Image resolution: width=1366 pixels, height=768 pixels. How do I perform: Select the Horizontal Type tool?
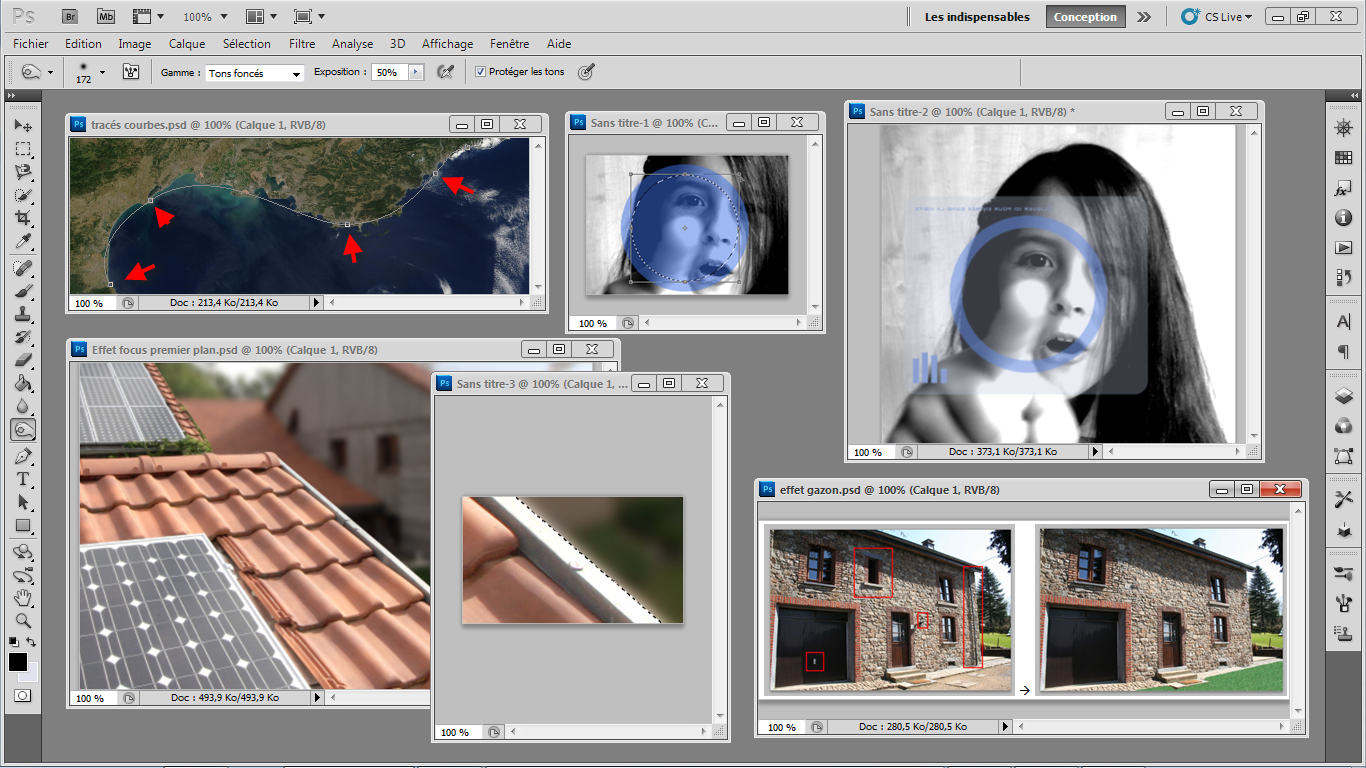[23, 479]
